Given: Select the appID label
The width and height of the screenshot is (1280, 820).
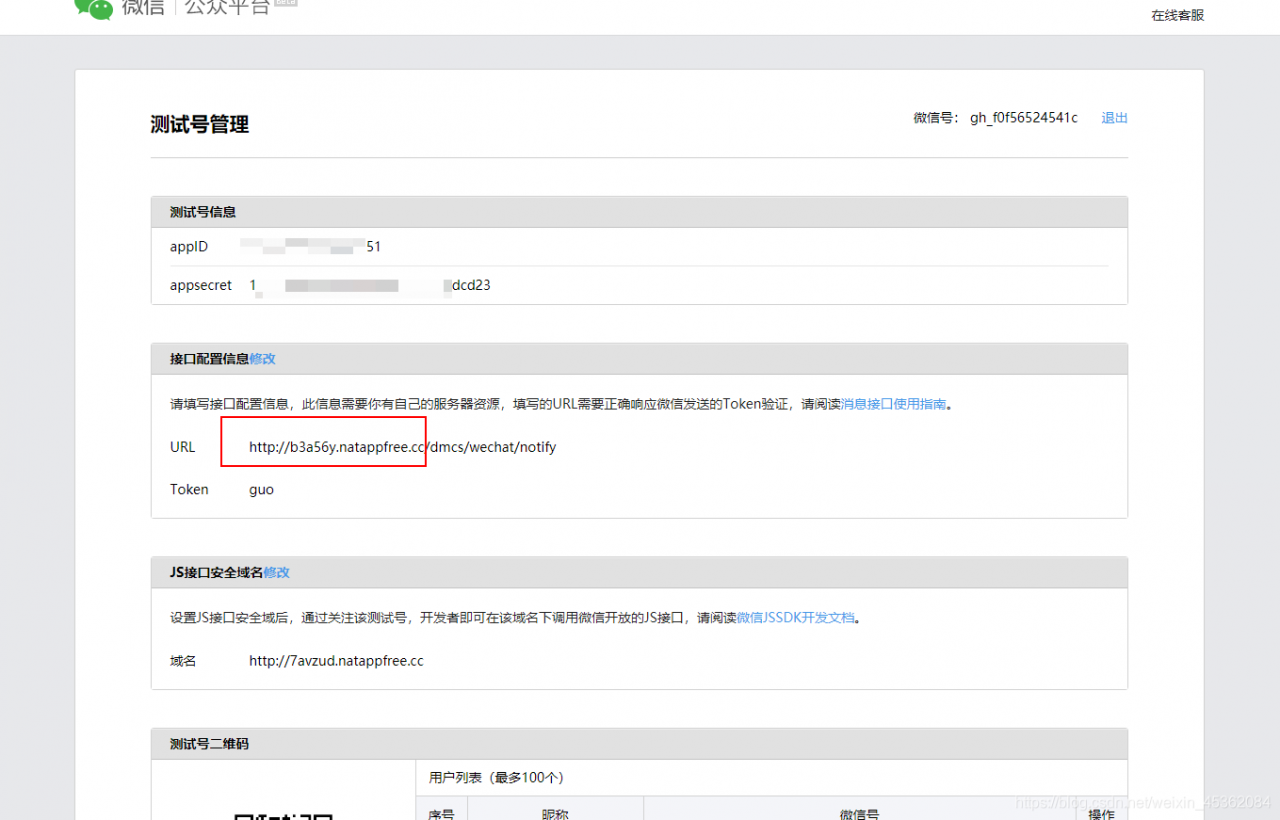Looking at the screenshot, I should click(x=189, y=247).
